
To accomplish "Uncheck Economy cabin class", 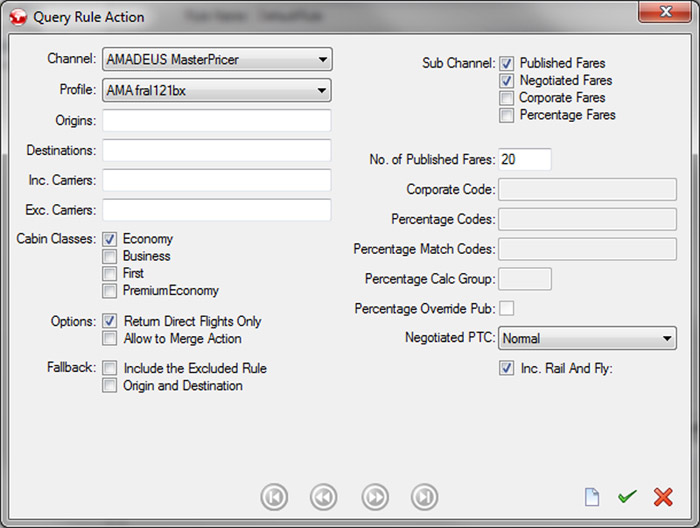I will [109, 239].
